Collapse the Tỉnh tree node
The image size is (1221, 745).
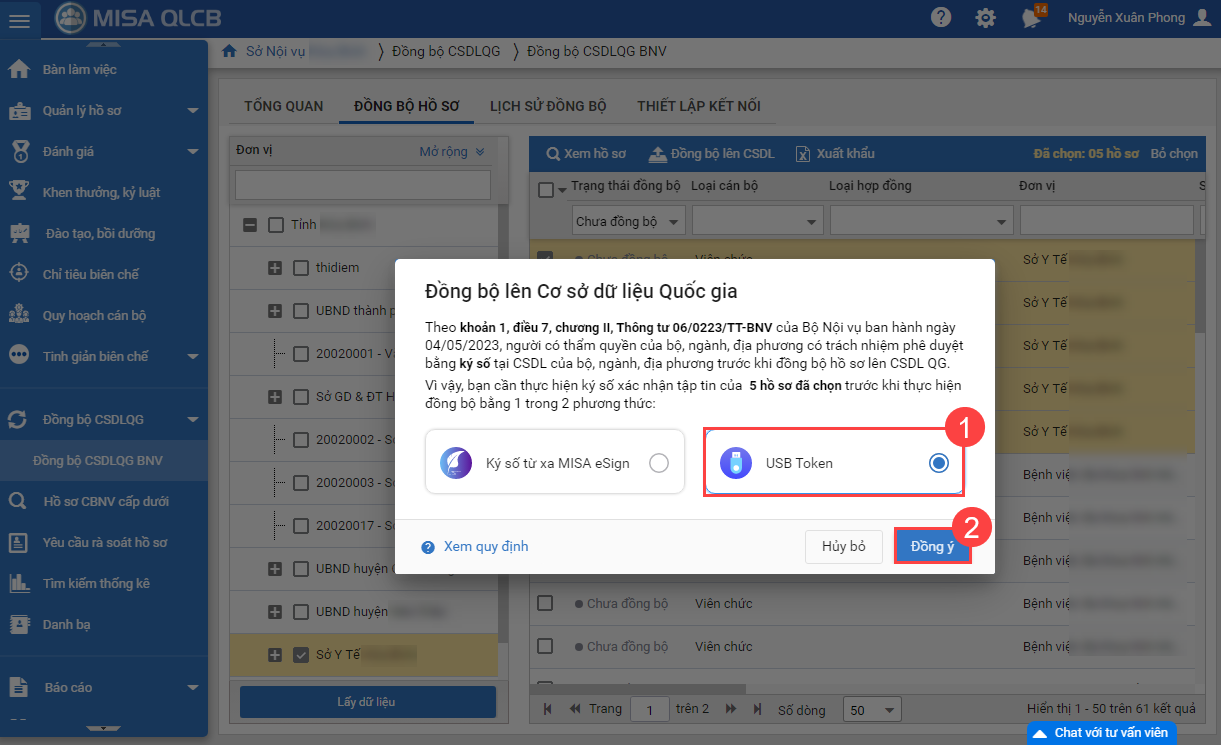[x=250, y=225]
